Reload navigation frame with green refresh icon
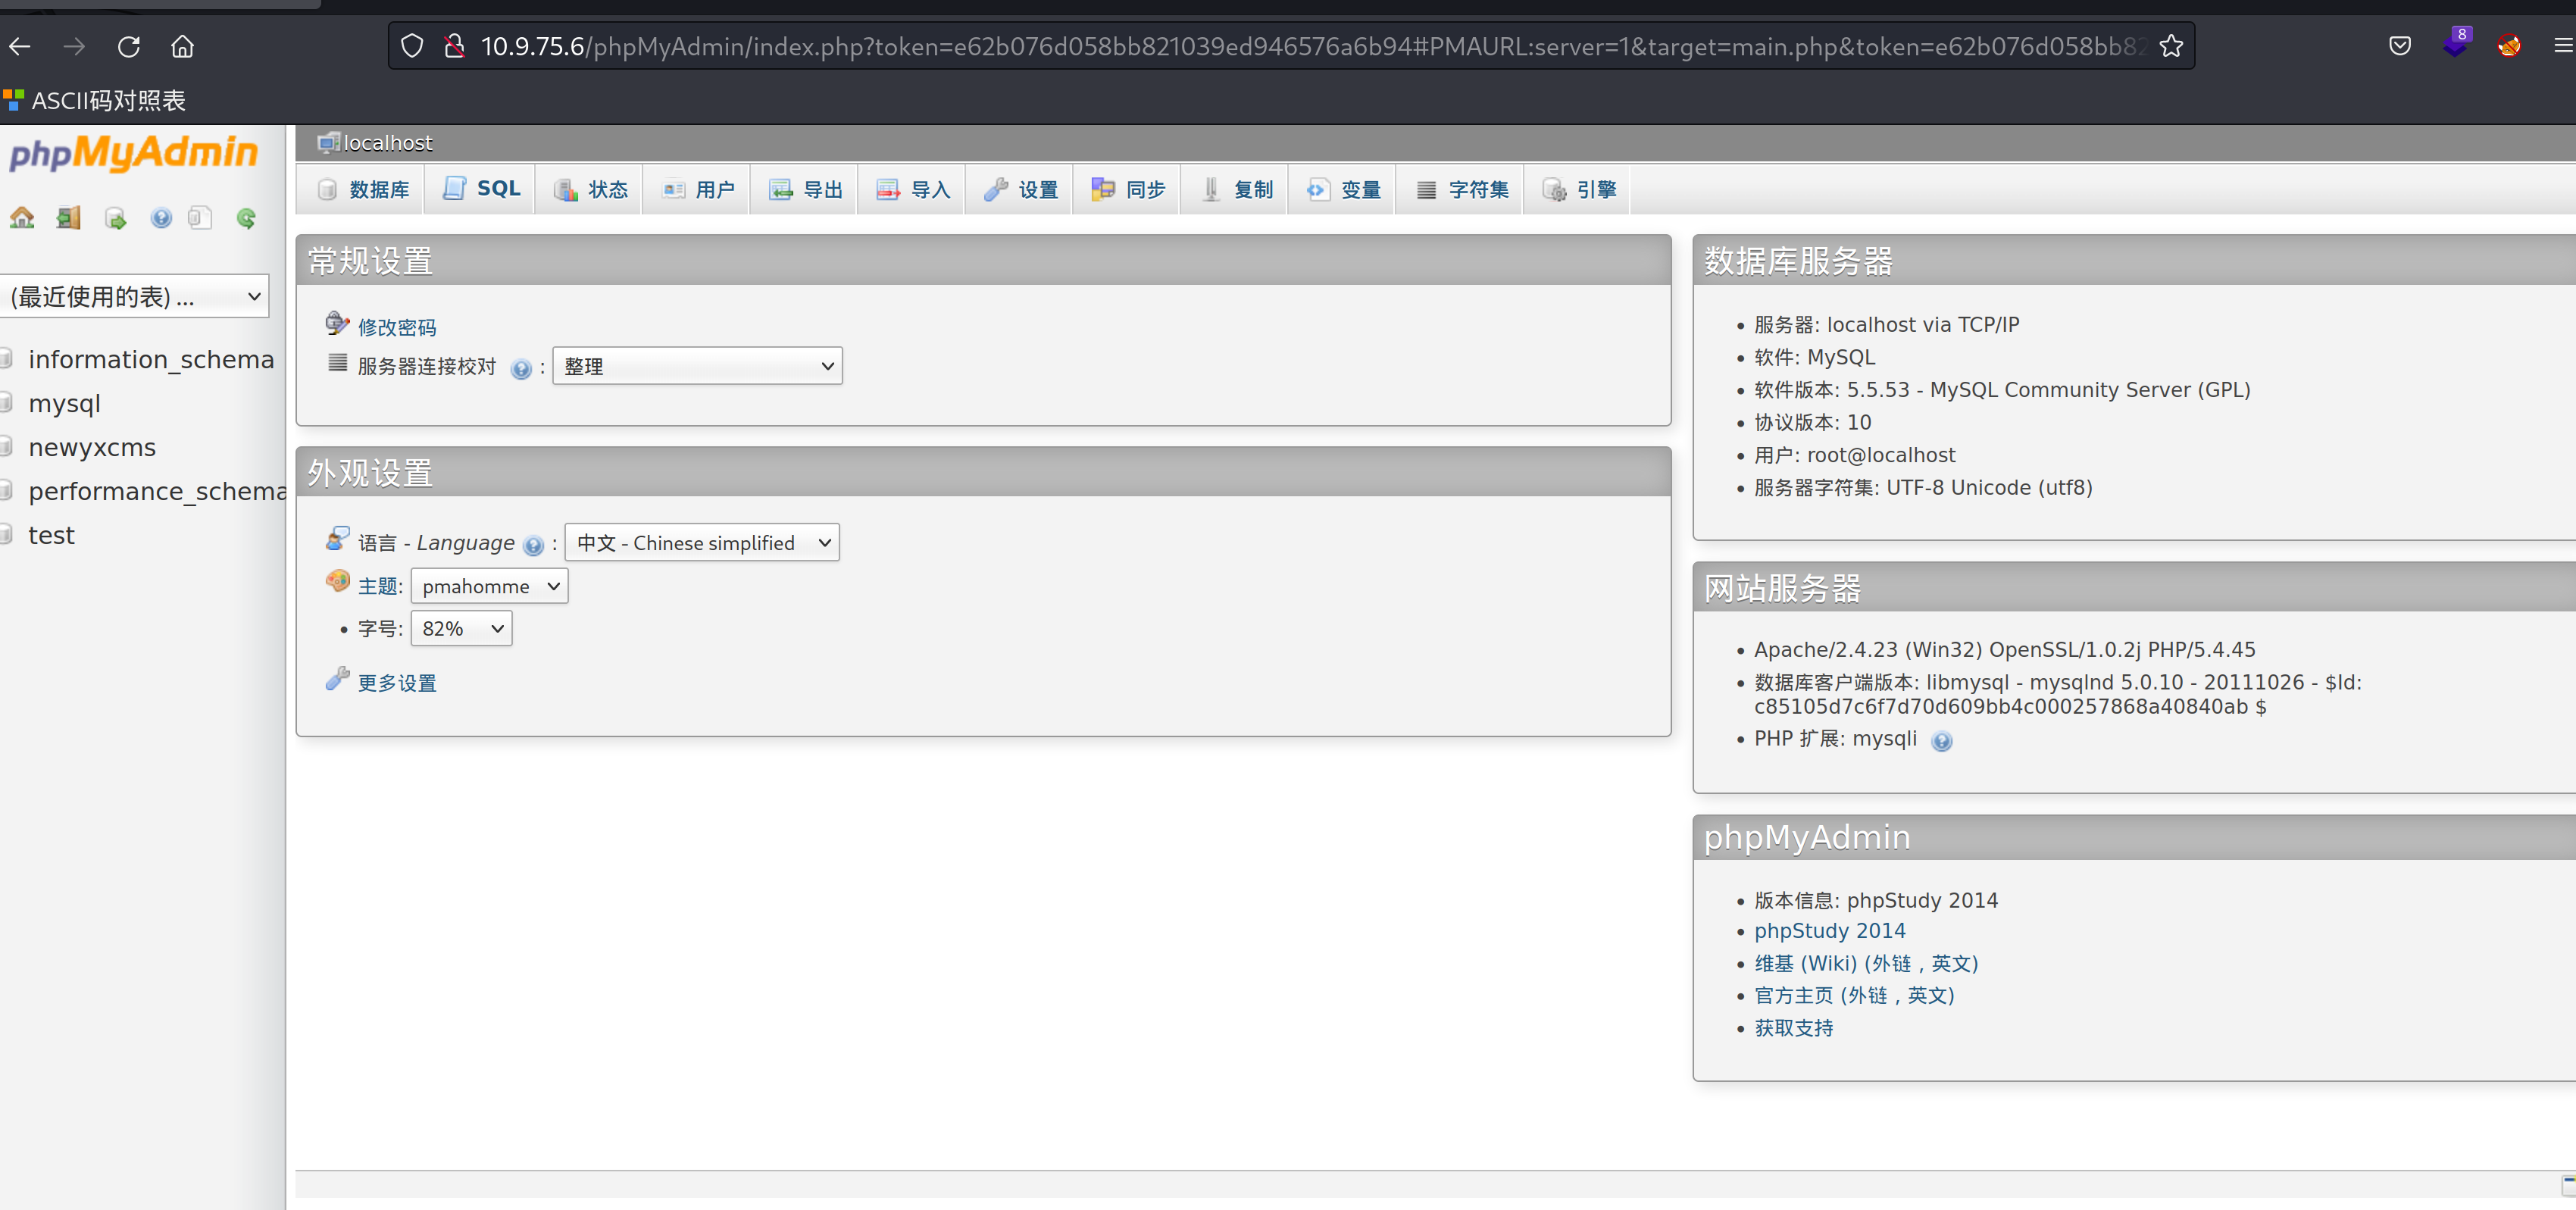Screen dimensions: 2576x1210 tap(246, 218)
